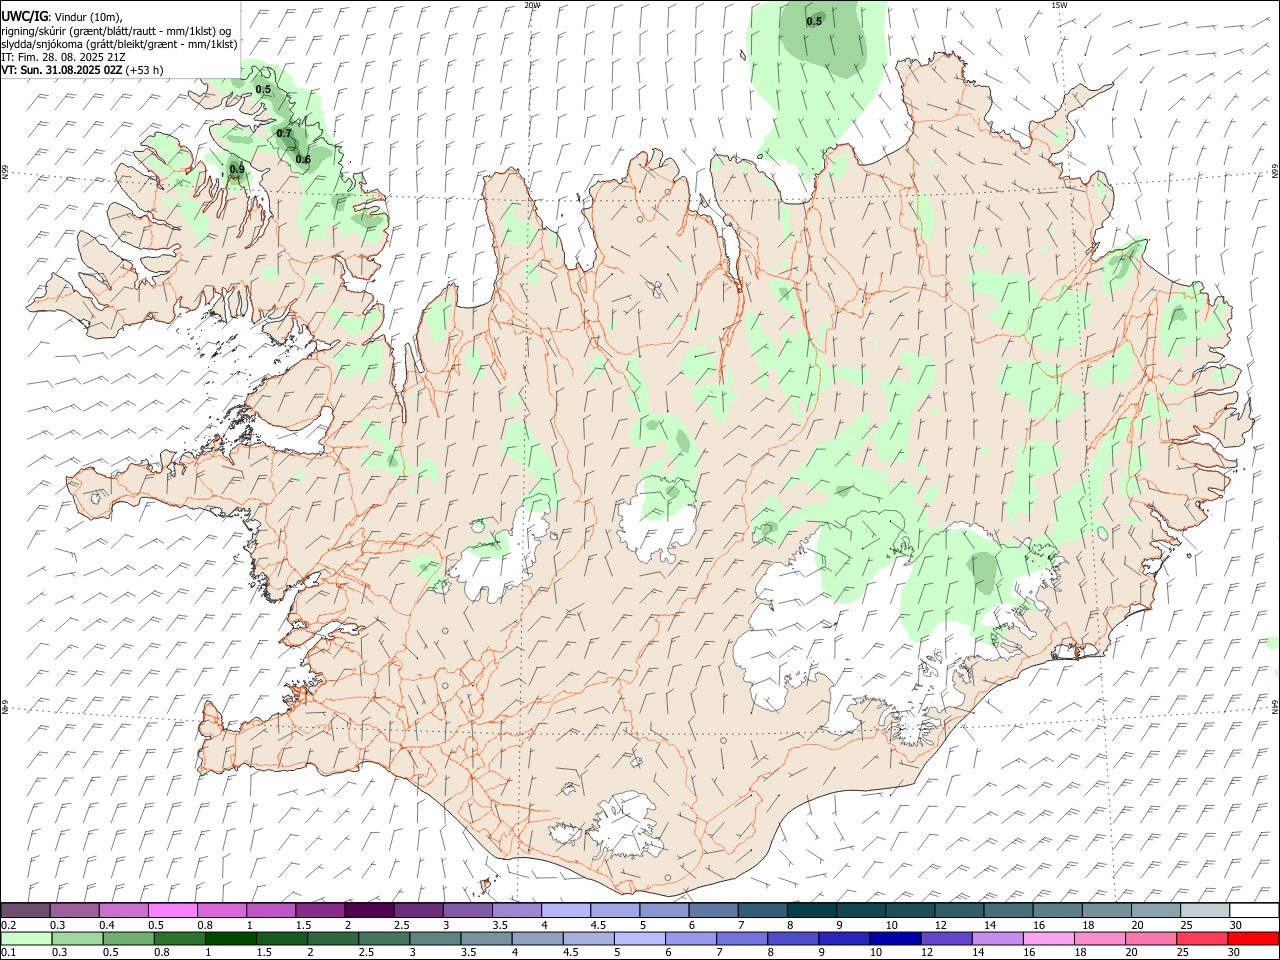
Task: Select the mid-green 0.8–1 lower legend swatch
Action: tap(179, 938)
